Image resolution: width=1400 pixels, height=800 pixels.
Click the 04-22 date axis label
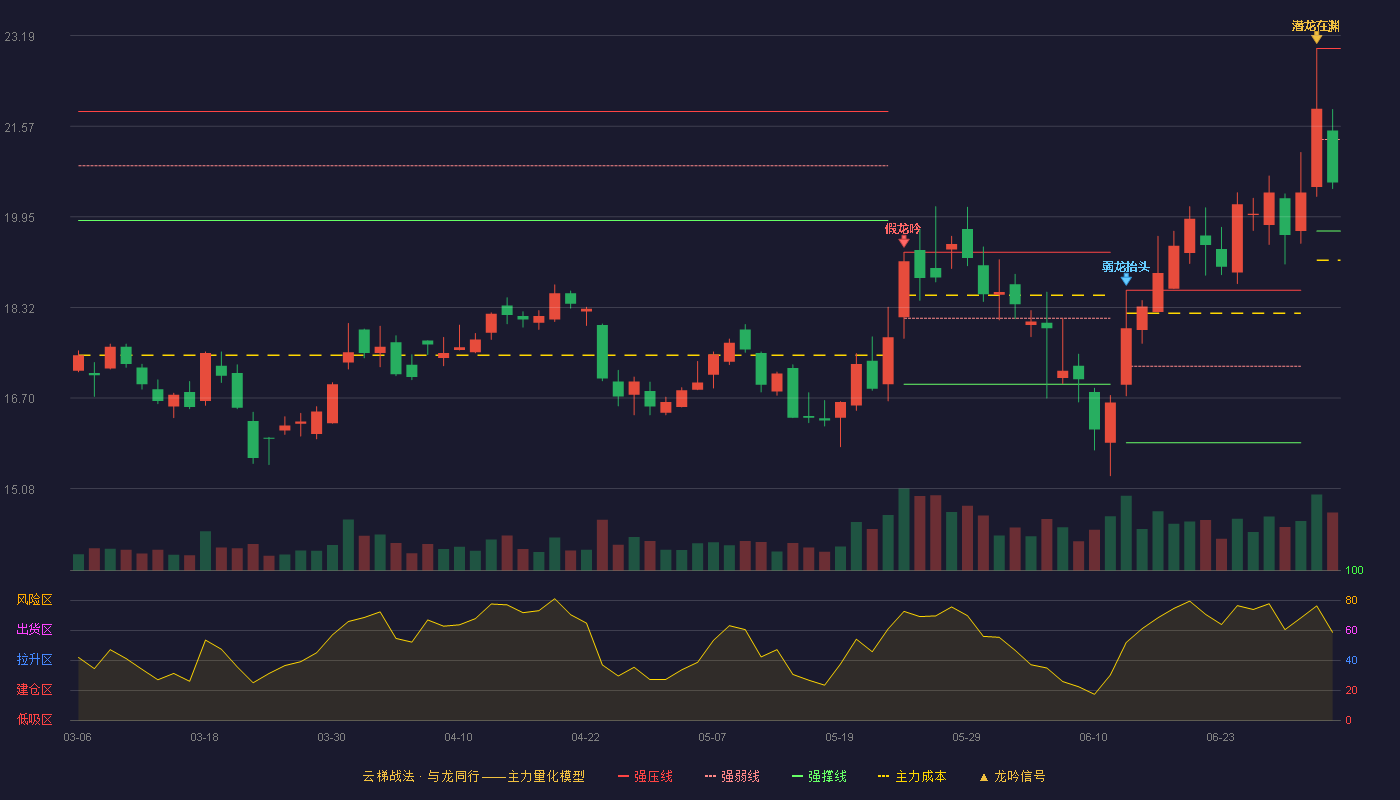click(x=585, y=737)
